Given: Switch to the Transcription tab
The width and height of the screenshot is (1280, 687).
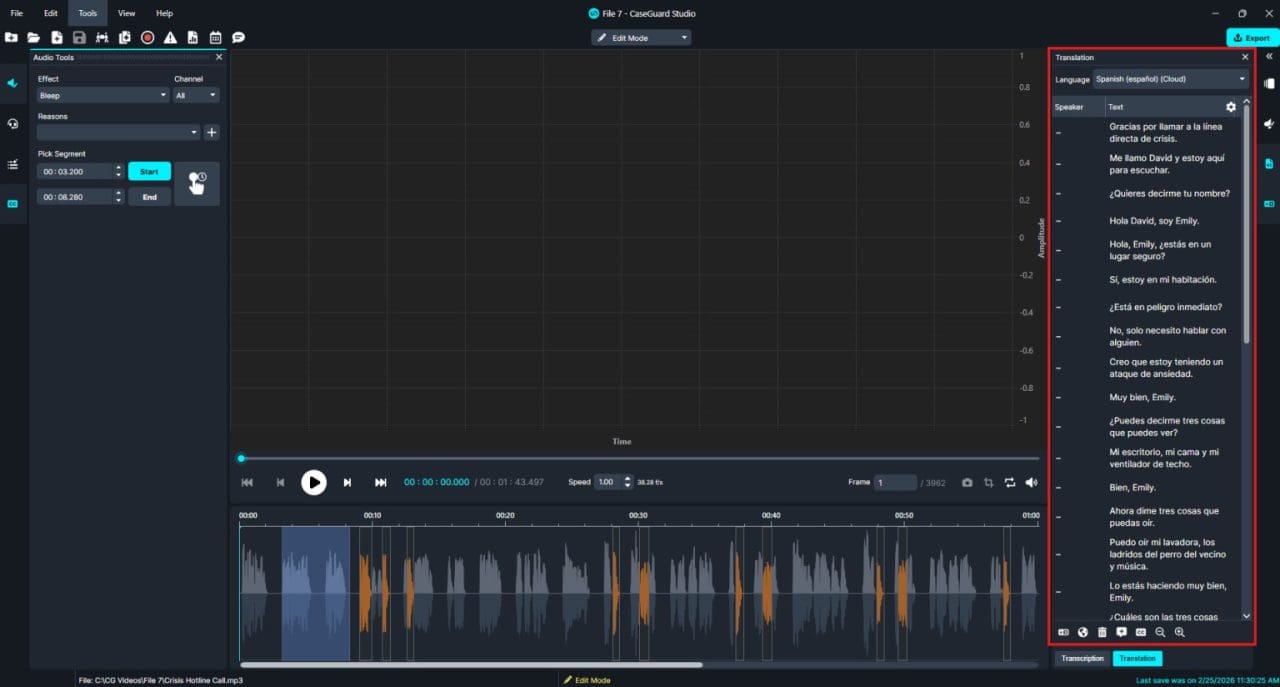Looking at the screenshot, I should [x=1082, y=659].
